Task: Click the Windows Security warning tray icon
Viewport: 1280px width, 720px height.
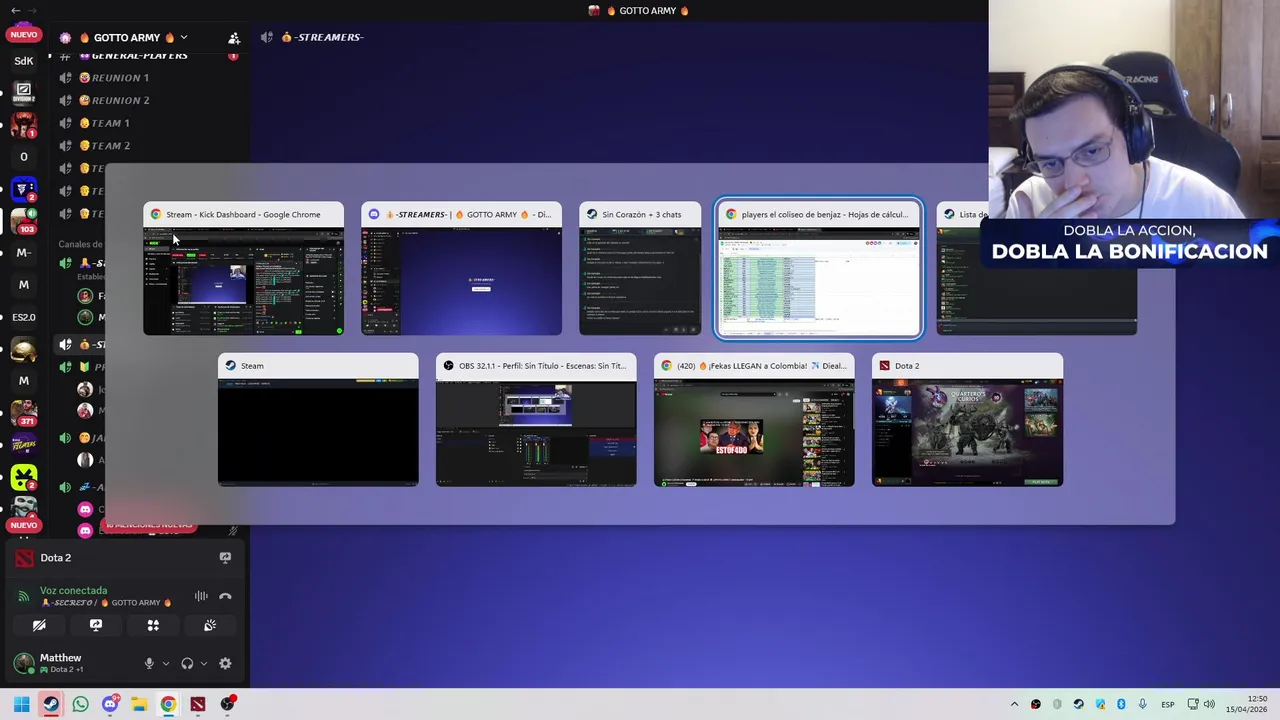Action: pos(1099,704)
